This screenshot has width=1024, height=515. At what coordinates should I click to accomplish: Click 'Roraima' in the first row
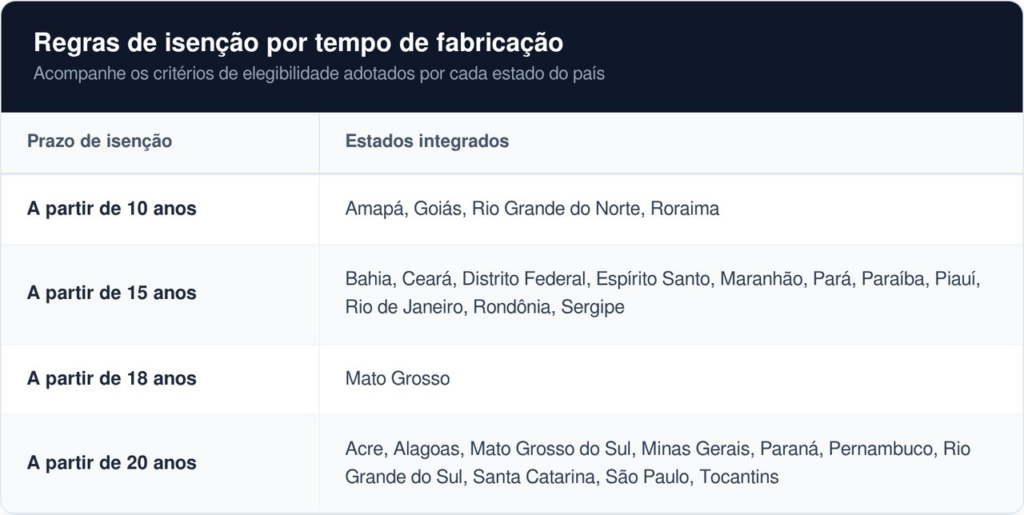click(684, 209)
